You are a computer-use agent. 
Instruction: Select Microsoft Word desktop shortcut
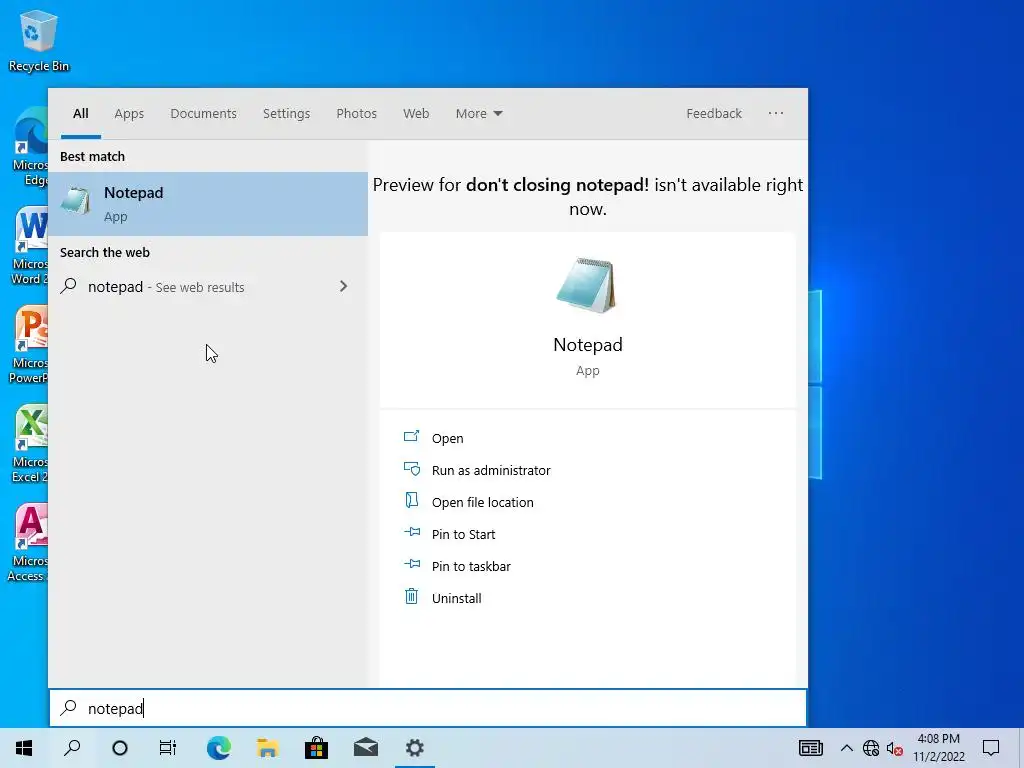(29, 247)
